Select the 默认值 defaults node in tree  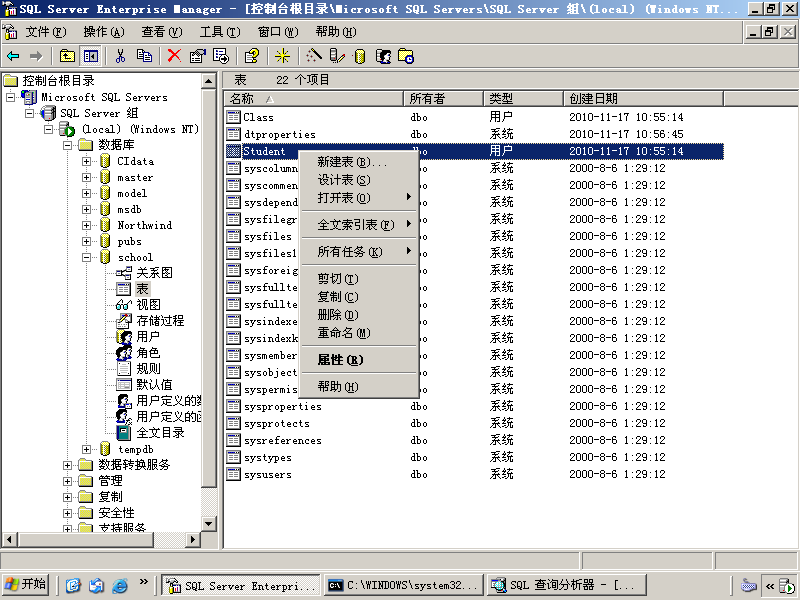pyautogui.click(x=154, y=385)
